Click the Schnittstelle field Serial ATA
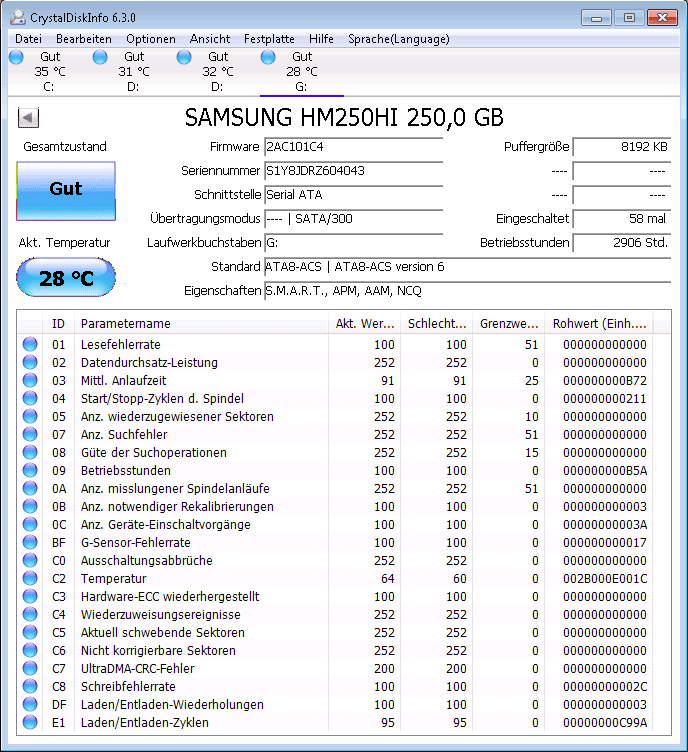 coord(353,195)
